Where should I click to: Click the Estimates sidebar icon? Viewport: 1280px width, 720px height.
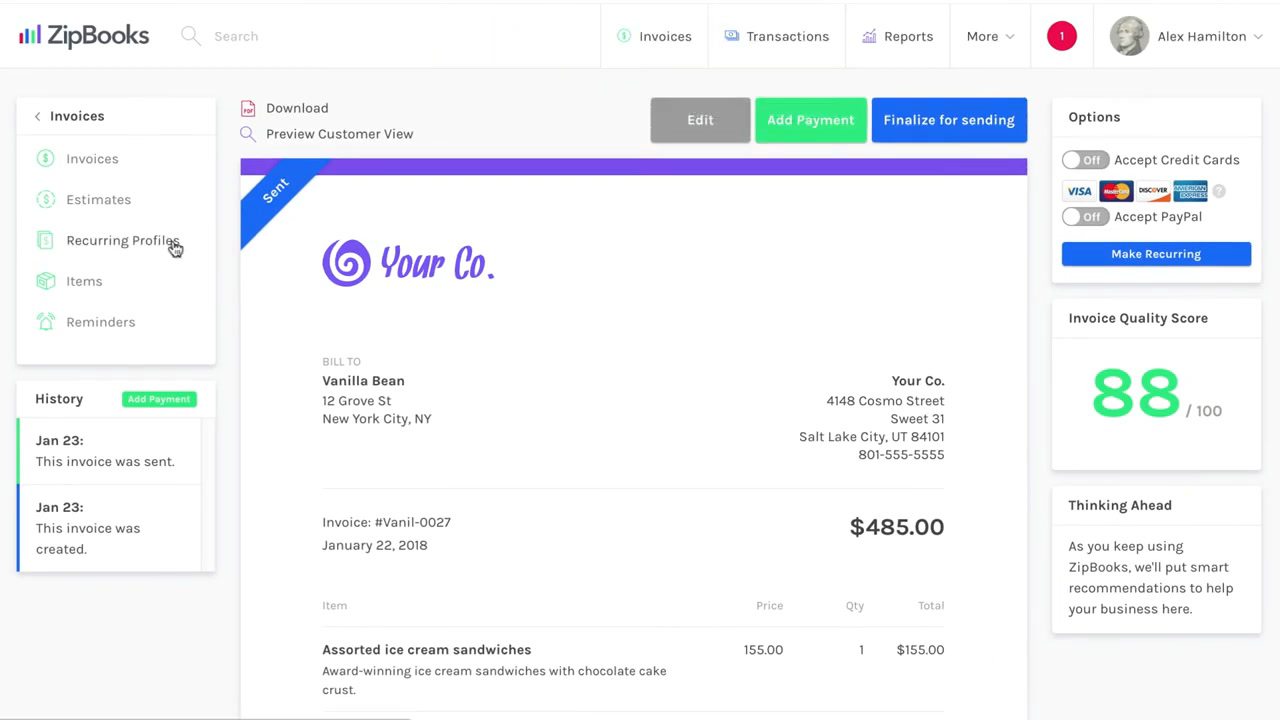tap(45, 200)
